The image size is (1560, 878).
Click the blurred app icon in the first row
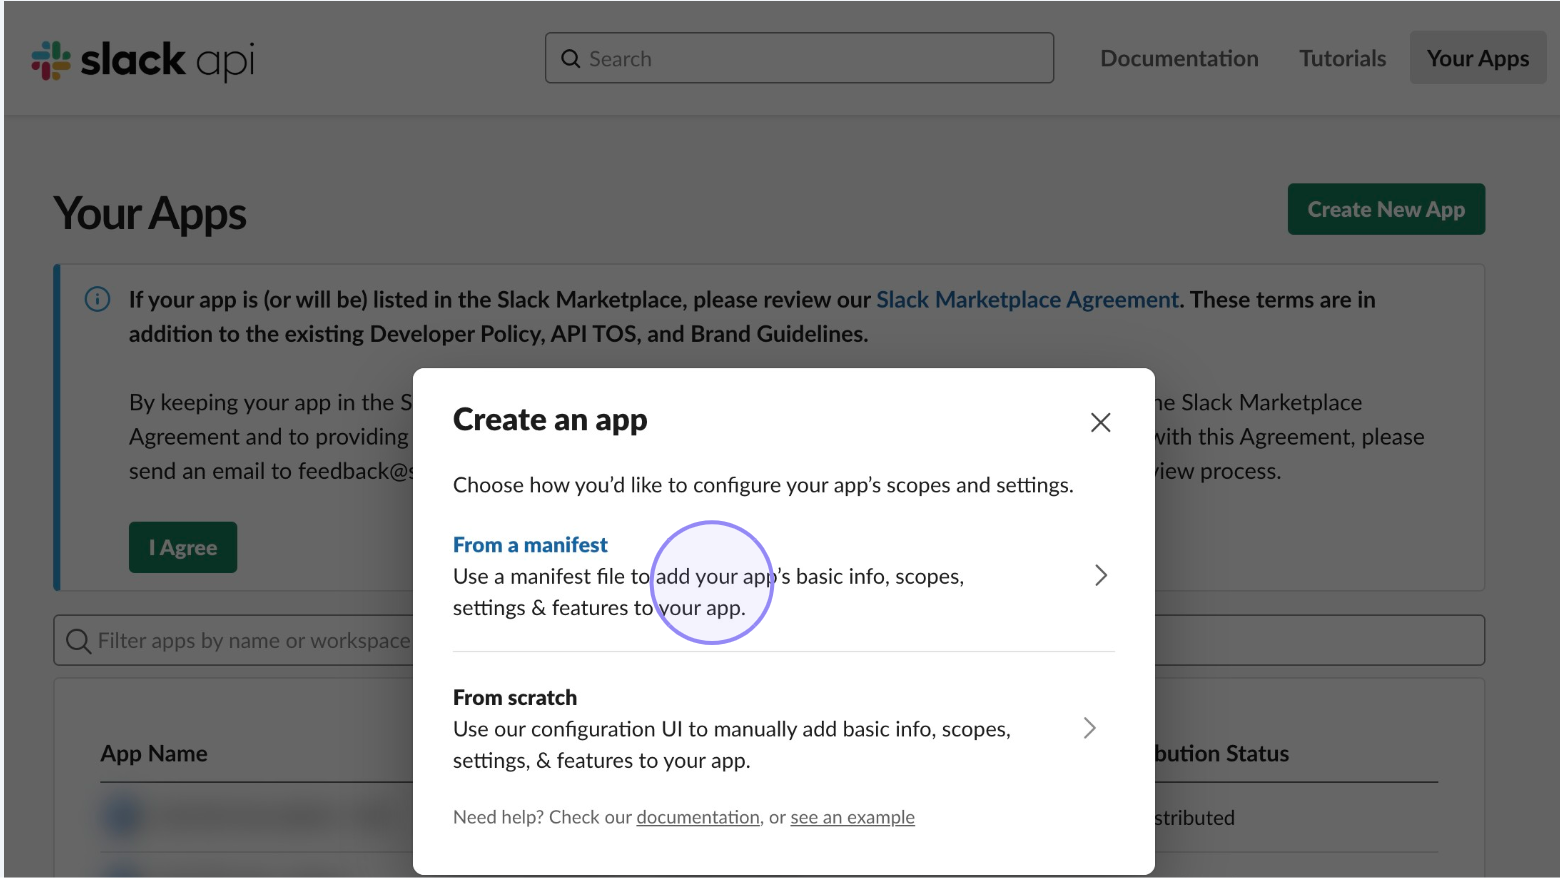coord(122,817)
